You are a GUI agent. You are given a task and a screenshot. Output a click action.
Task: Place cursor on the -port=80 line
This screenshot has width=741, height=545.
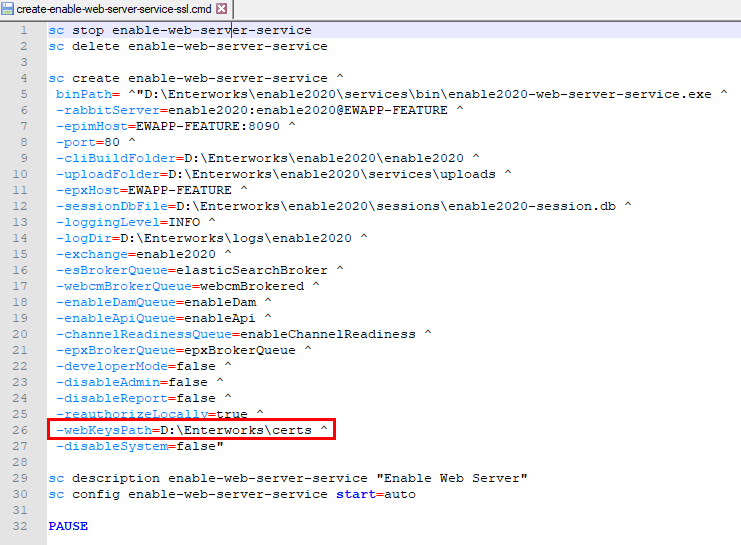[x=90, y=142]
